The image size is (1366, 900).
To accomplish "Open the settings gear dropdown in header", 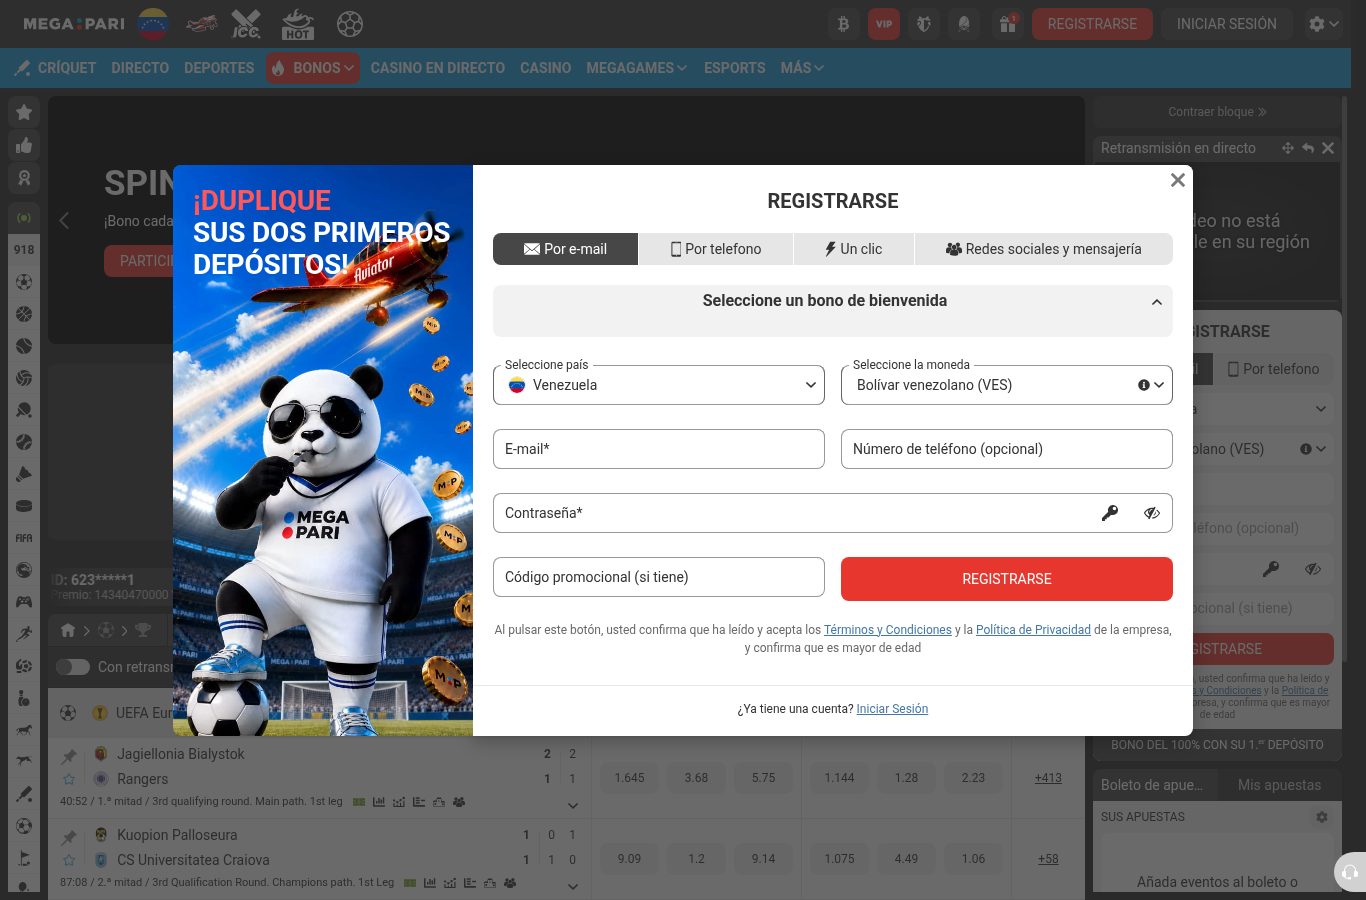I will [1324, 24].
